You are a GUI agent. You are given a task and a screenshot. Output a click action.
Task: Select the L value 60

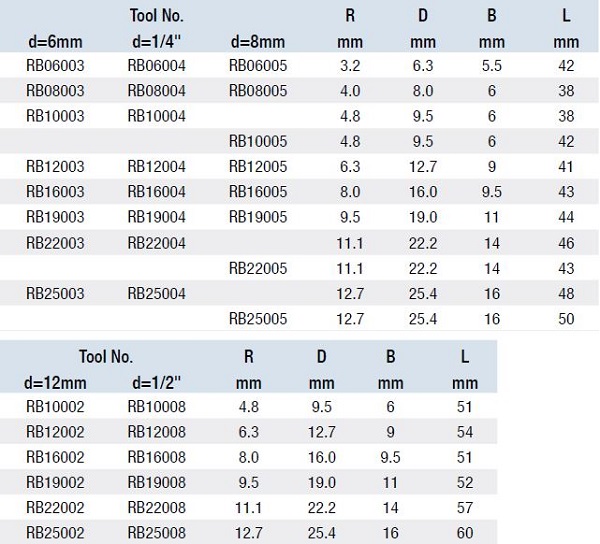pos(465,534)
